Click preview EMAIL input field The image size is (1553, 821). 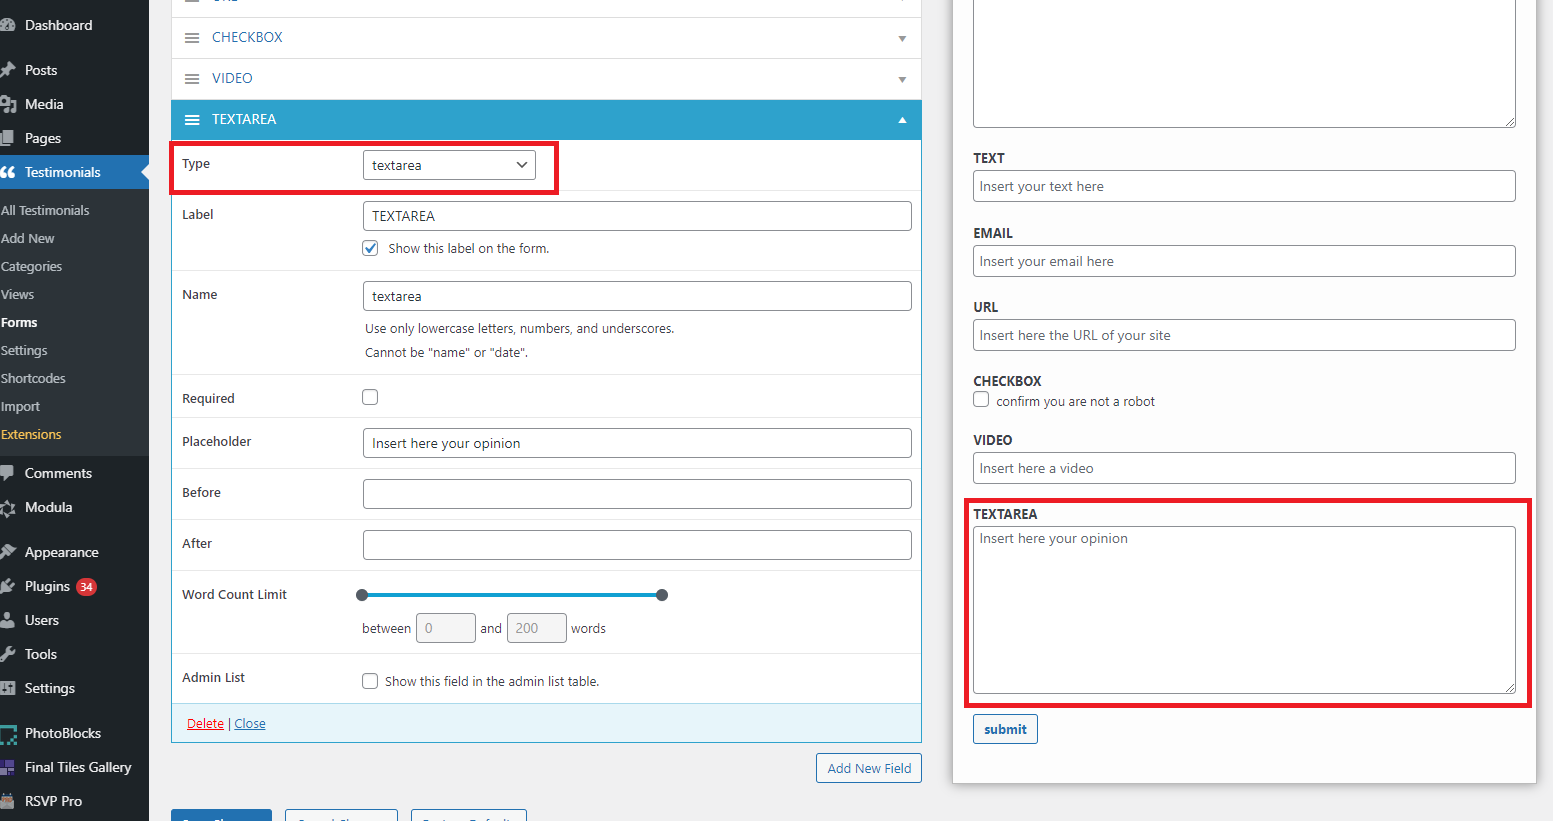coord(1244,261)
